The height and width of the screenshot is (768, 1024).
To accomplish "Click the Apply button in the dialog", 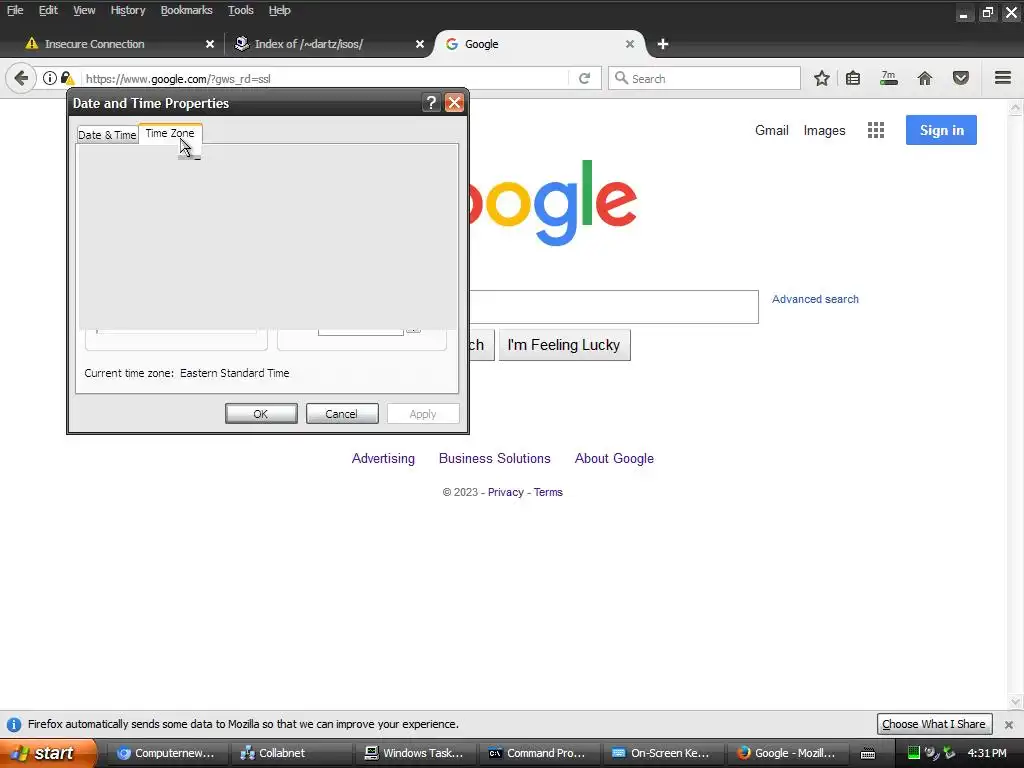I will point(423,413).
